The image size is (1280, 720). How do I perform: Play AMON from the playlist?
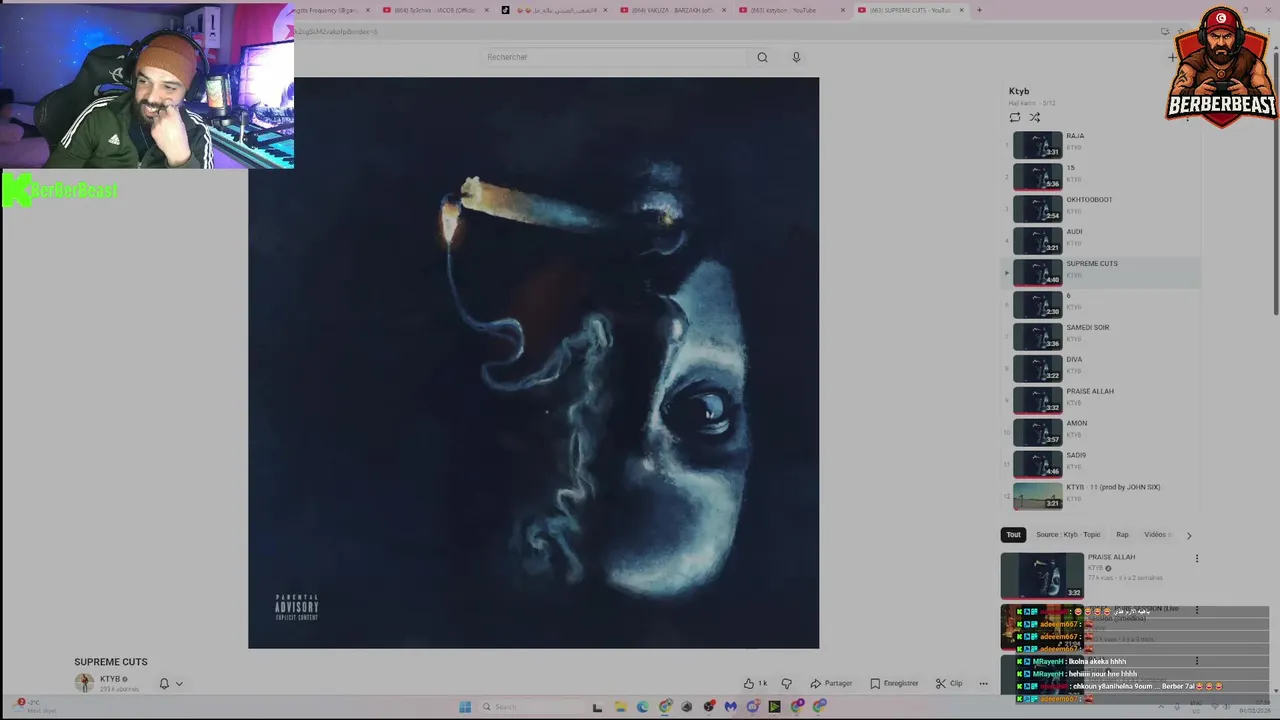(1100, 433)
